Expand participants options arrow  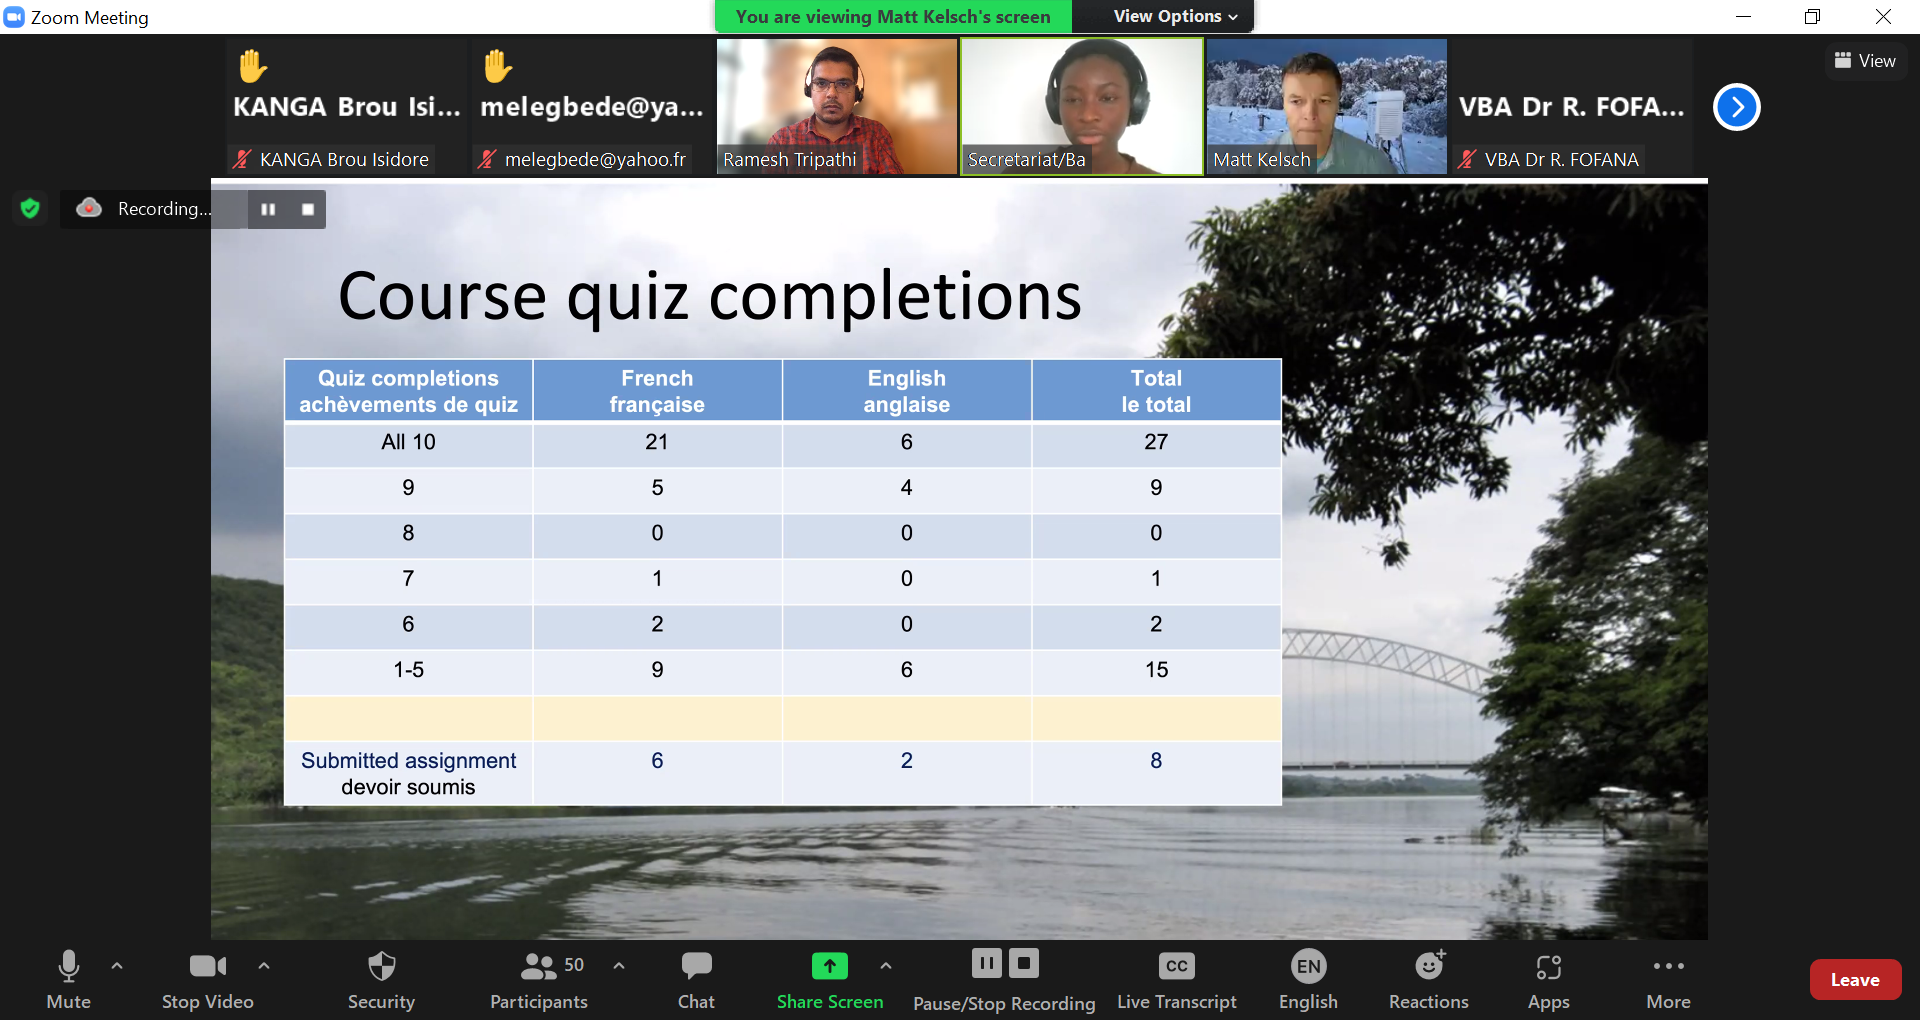[x=619, y=966]
